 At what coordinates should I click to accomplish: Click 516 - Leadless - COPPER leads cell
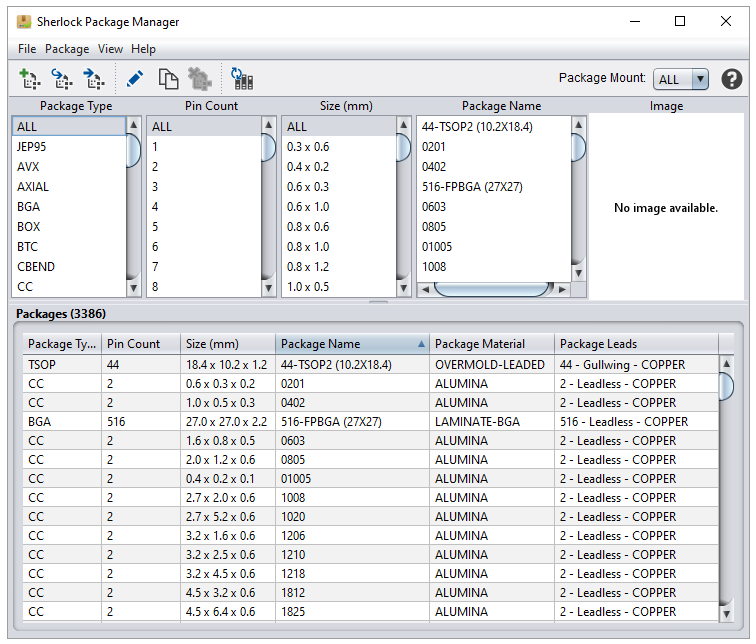[x=636, y=422]
